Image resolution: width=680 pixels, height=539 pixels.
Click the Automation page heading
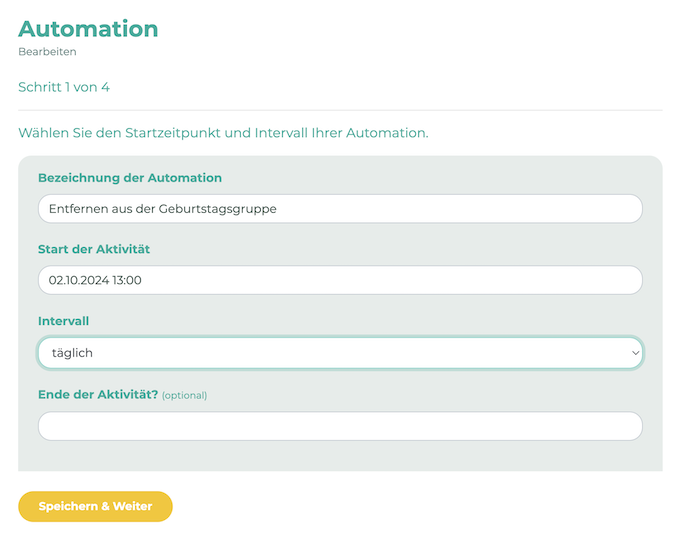click(88, 29)
